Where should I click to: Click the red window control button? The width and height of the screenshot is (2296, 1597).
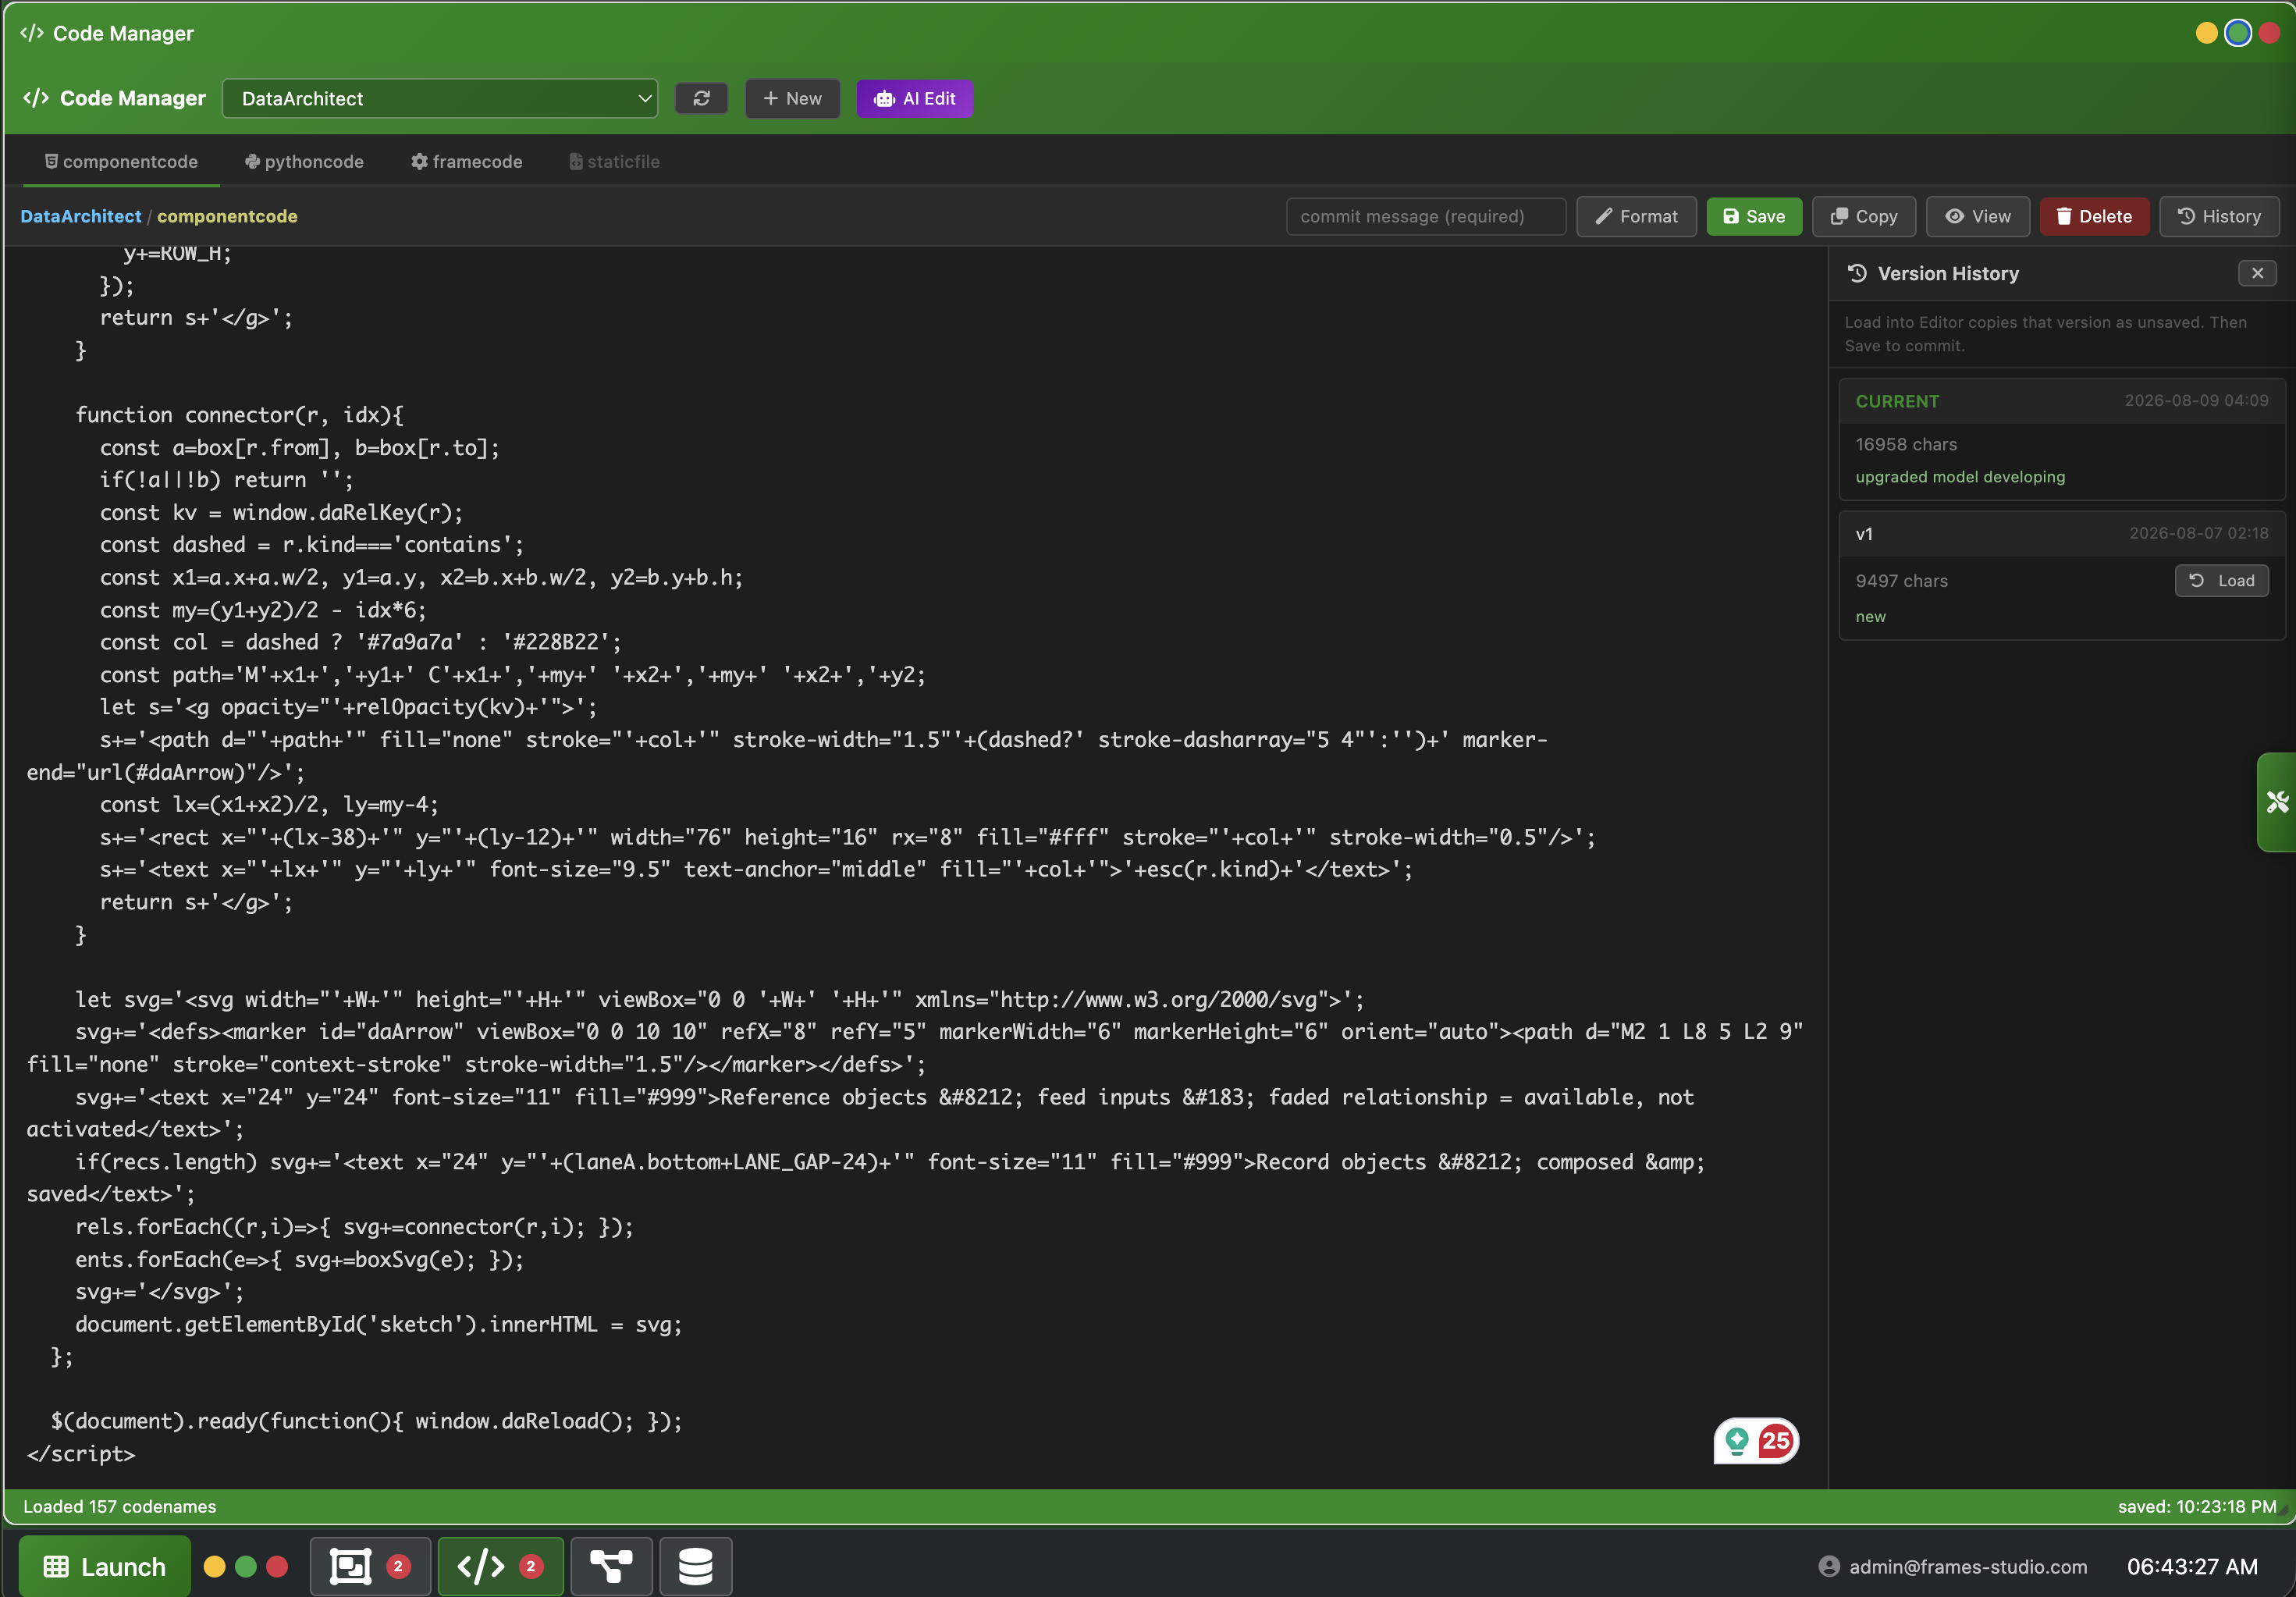coord(2269,33)
